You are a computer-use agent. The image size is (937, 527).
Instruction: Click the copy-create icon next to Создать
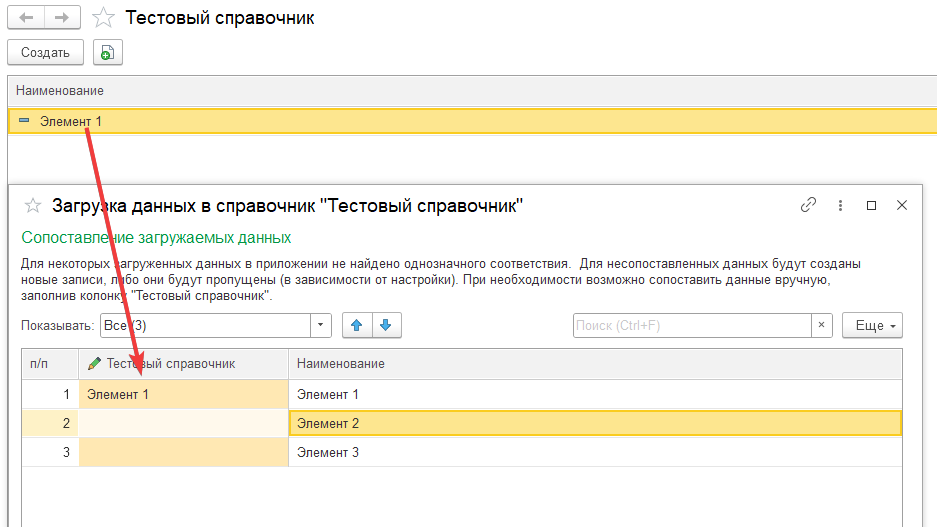click(x=107, y=53)
